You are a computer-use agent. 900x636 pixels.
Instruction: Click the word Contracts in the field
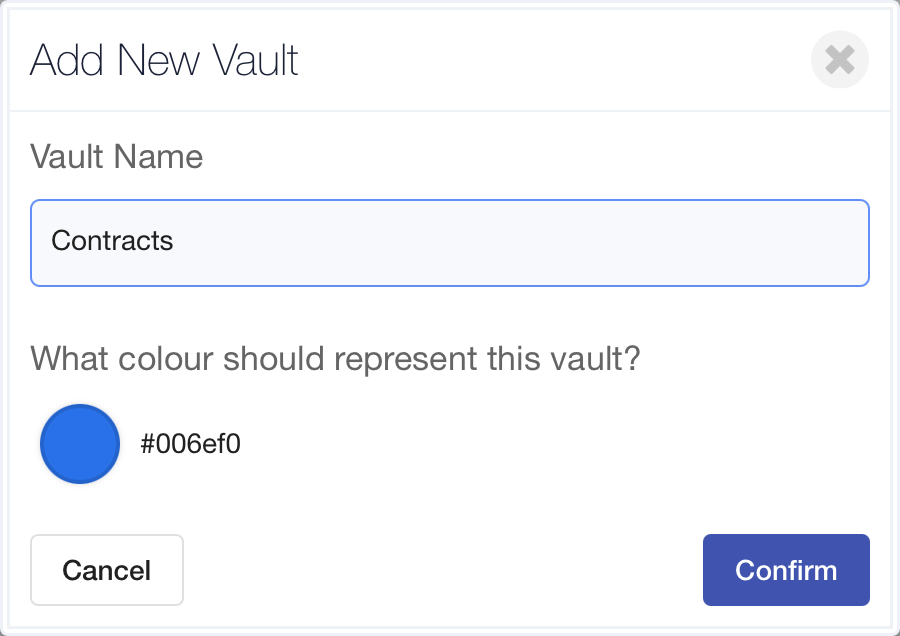click(x=112, y=241)
